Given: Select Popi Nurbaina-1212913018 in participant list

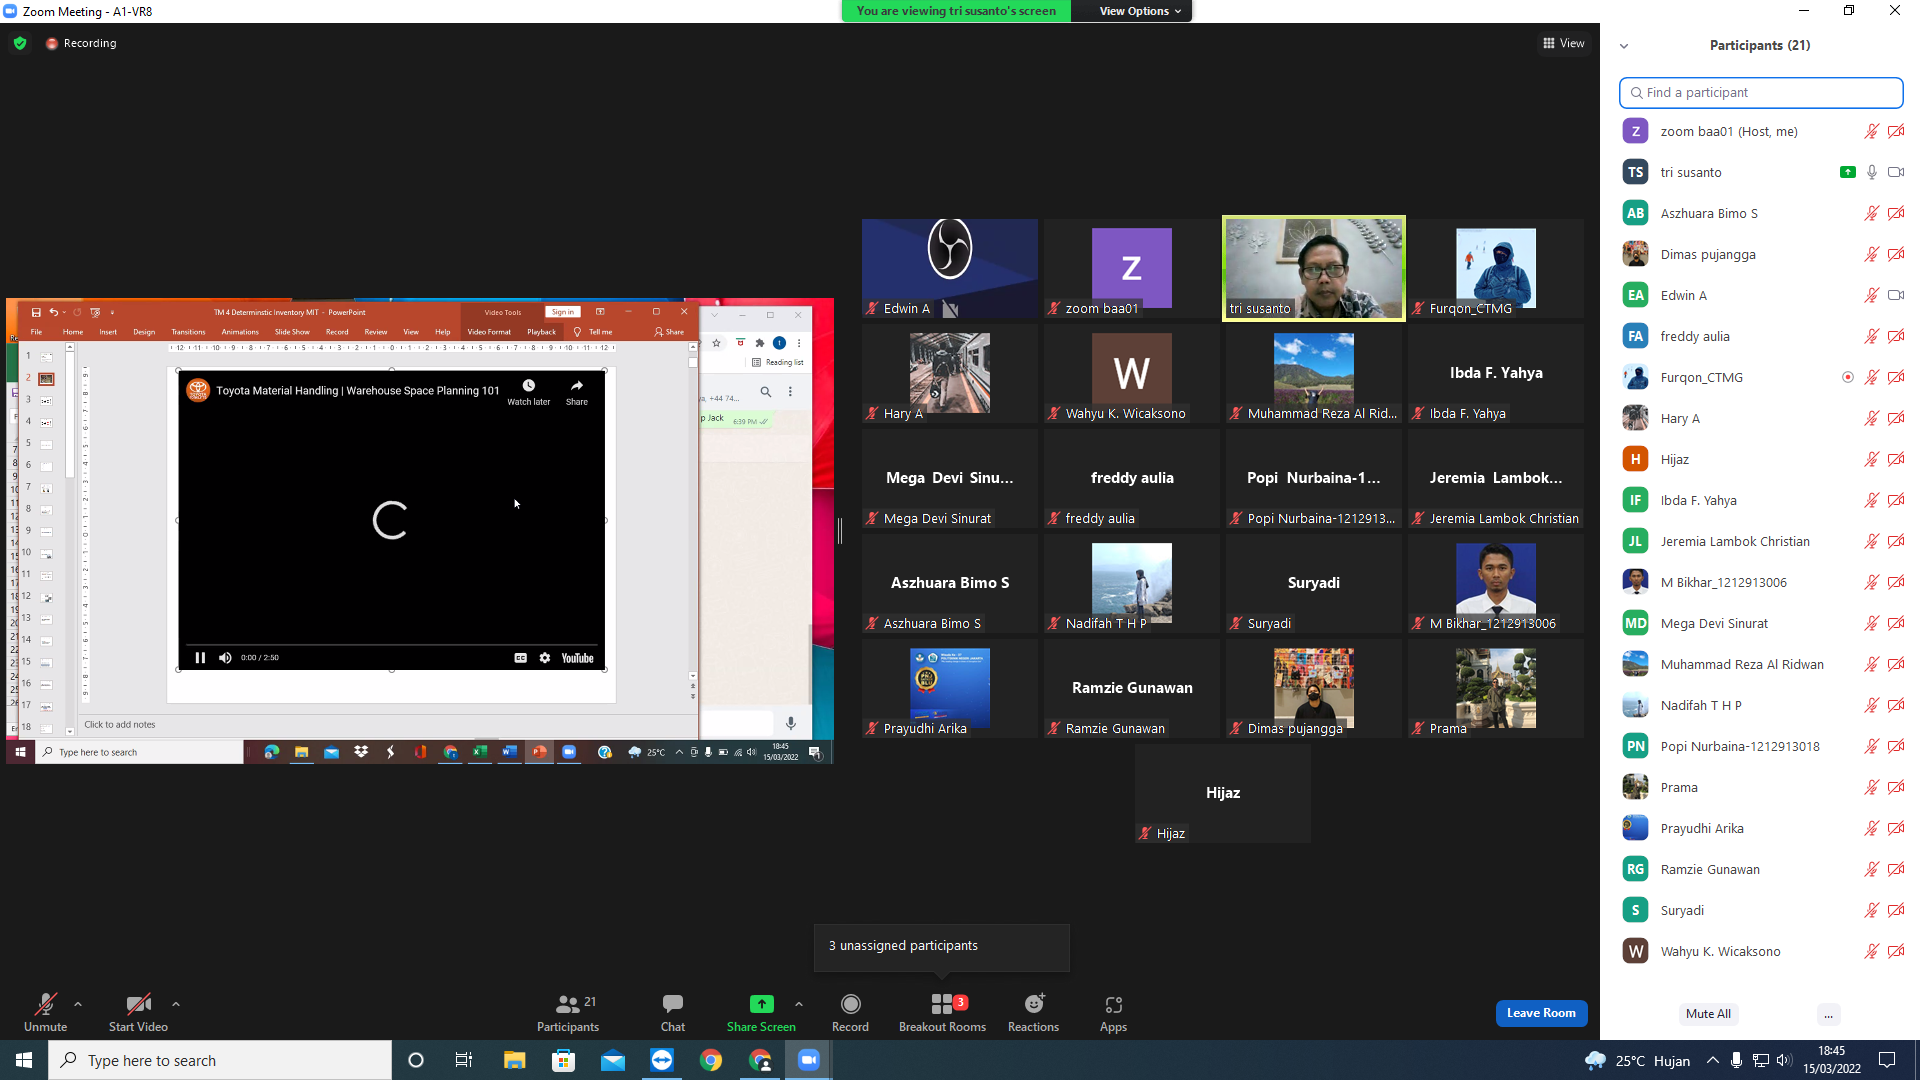Looking at the screenshot, I should (1762, 746).
